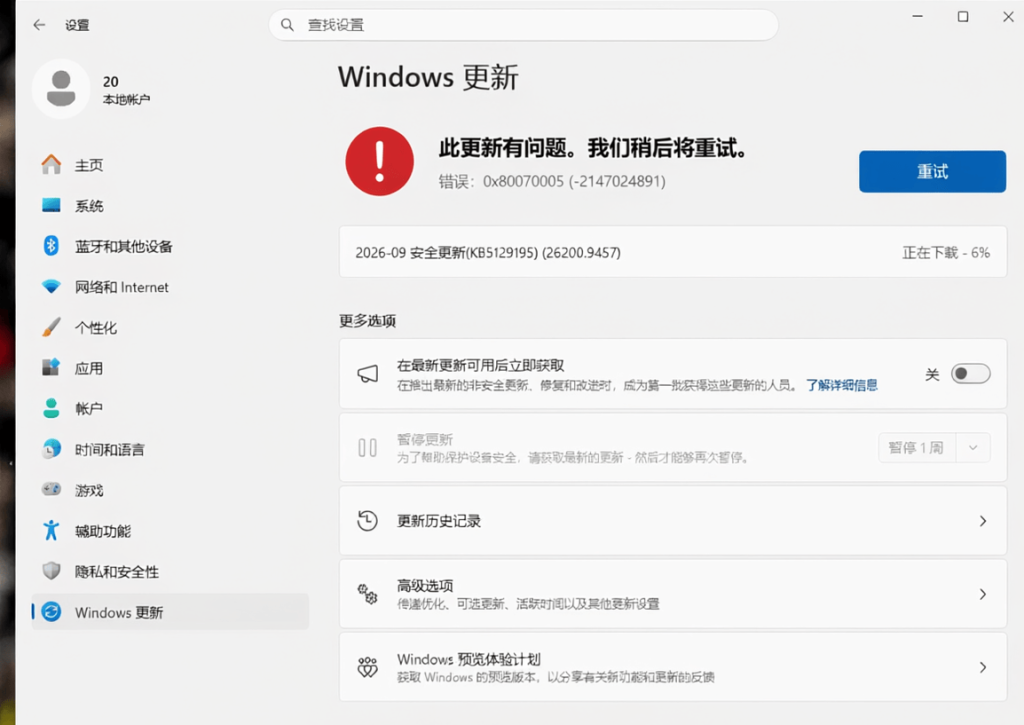Viewport: 1024px width, 725px height.
Task: Click the blue 重试 button
Action: coord(932,171)
